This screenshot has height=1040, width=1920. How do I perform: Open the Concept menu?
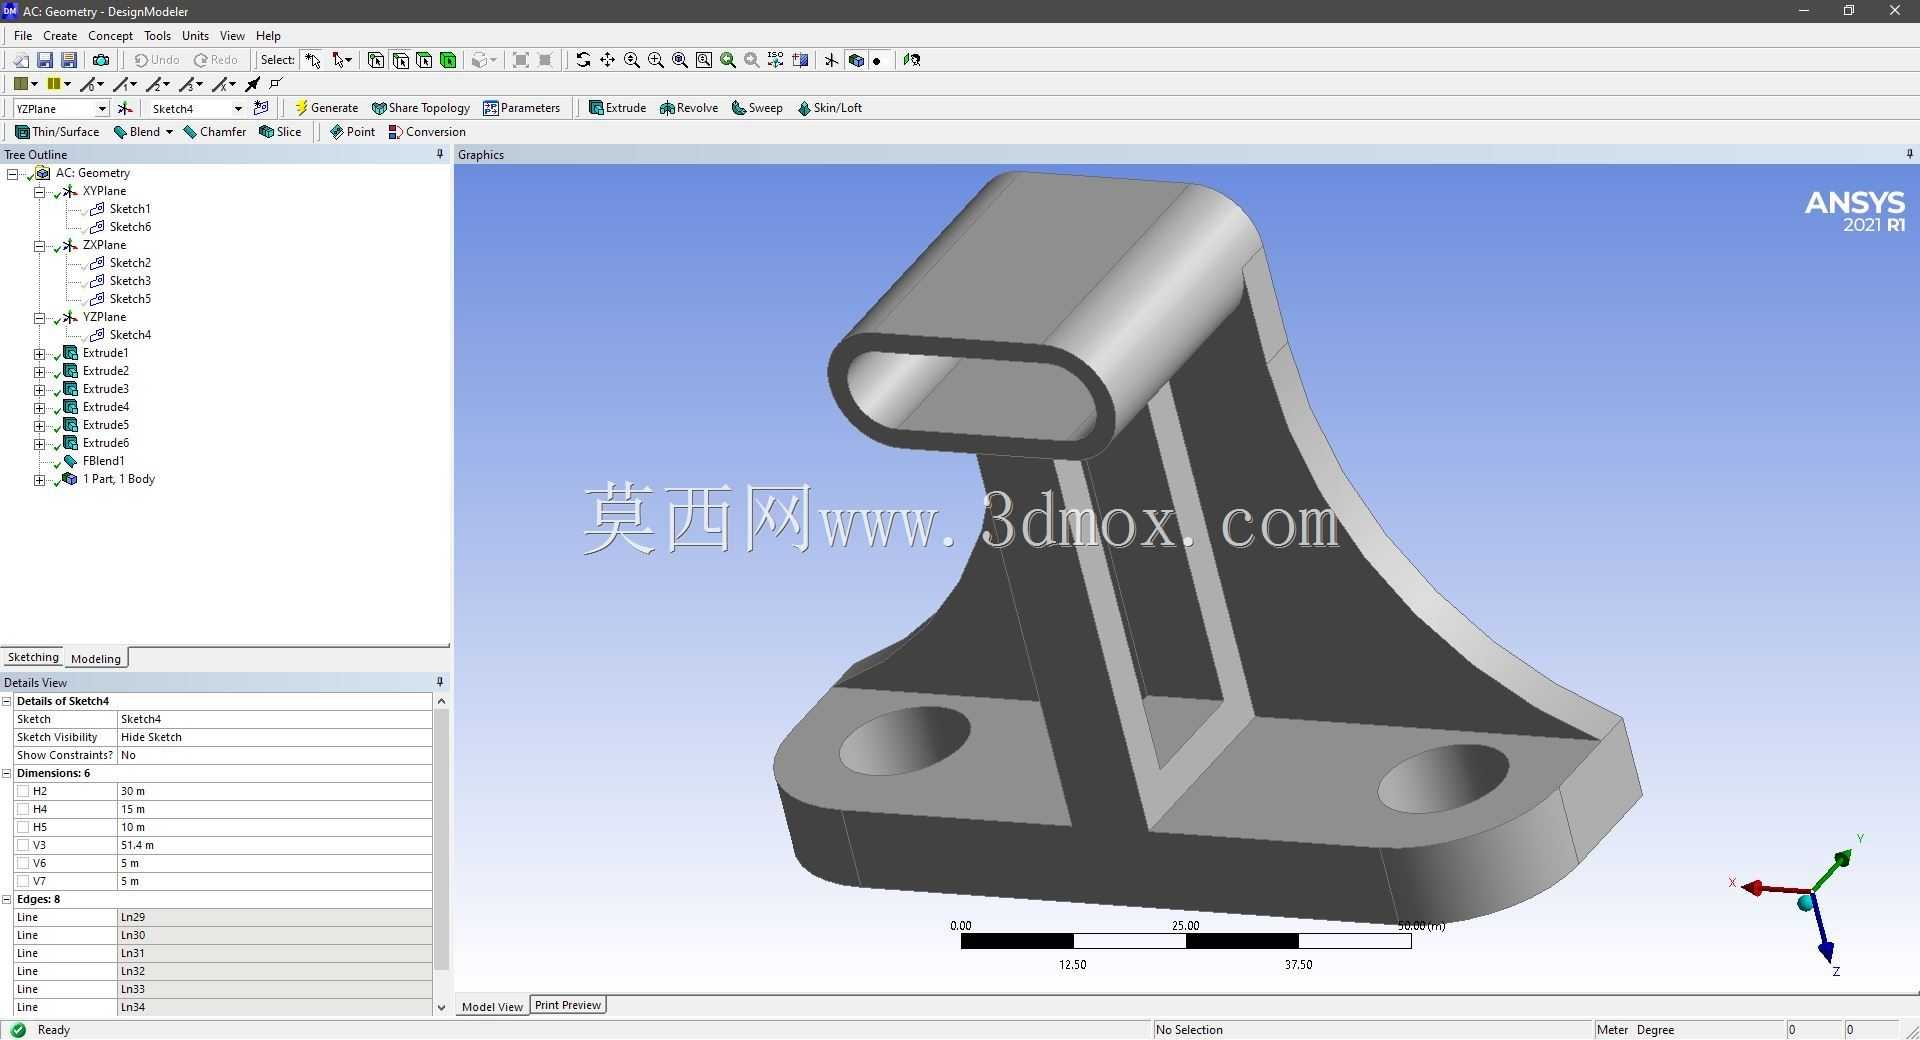pos(110,36)
